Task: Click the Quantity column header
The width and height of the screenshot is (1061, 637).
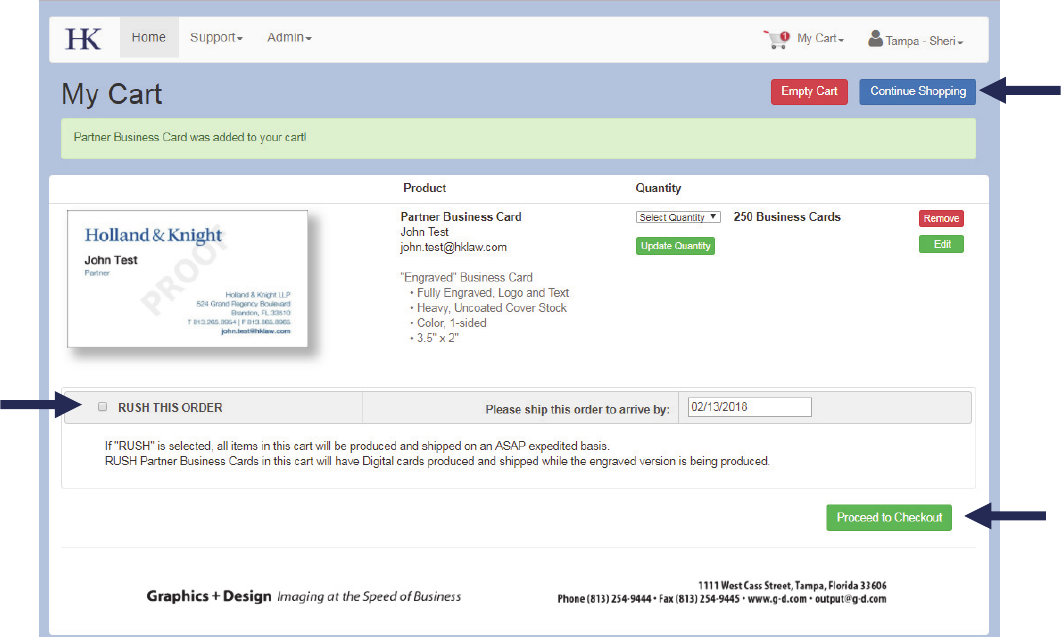Action: (658, 188)
